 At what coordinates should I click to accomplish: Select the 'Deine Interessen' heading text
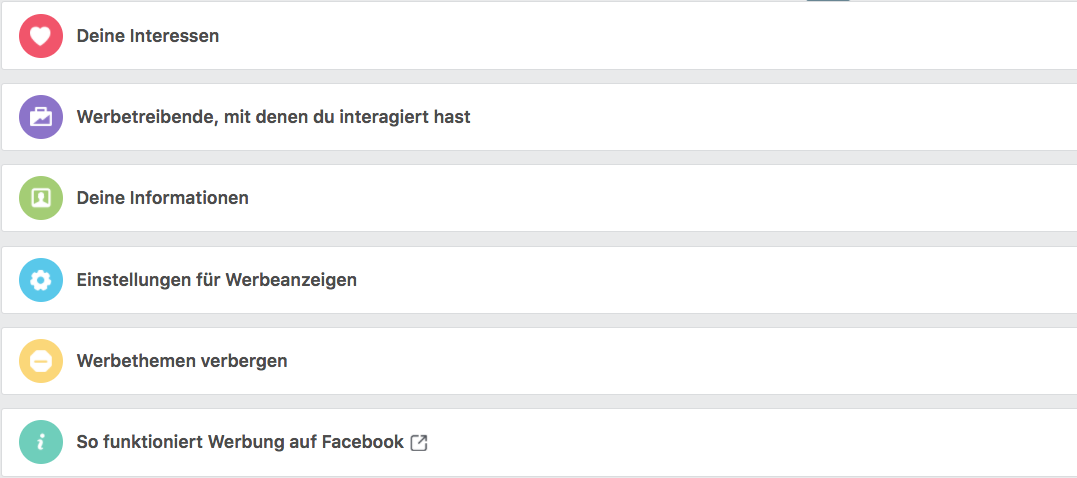148,36
